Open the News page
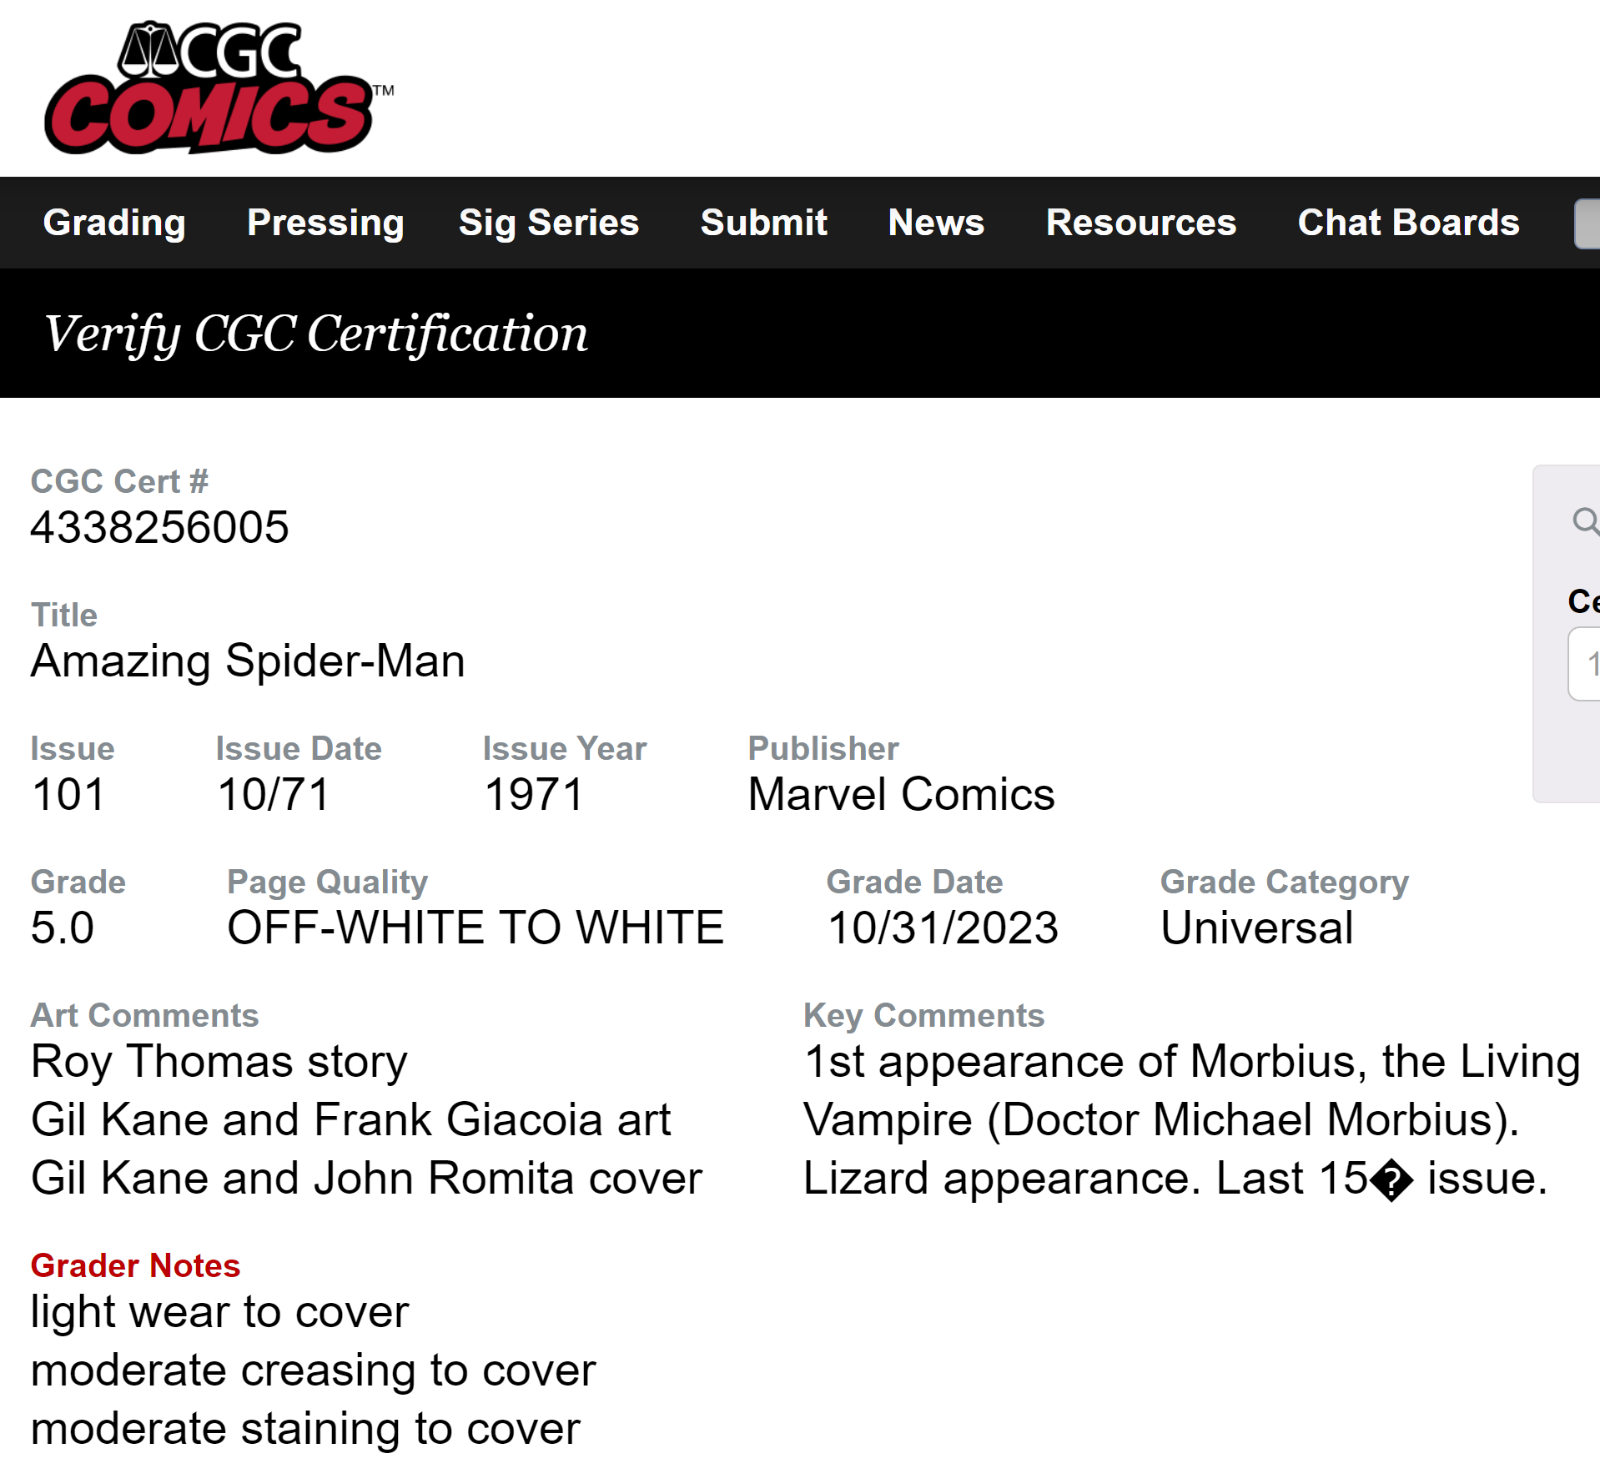 [x=936, y=222]
